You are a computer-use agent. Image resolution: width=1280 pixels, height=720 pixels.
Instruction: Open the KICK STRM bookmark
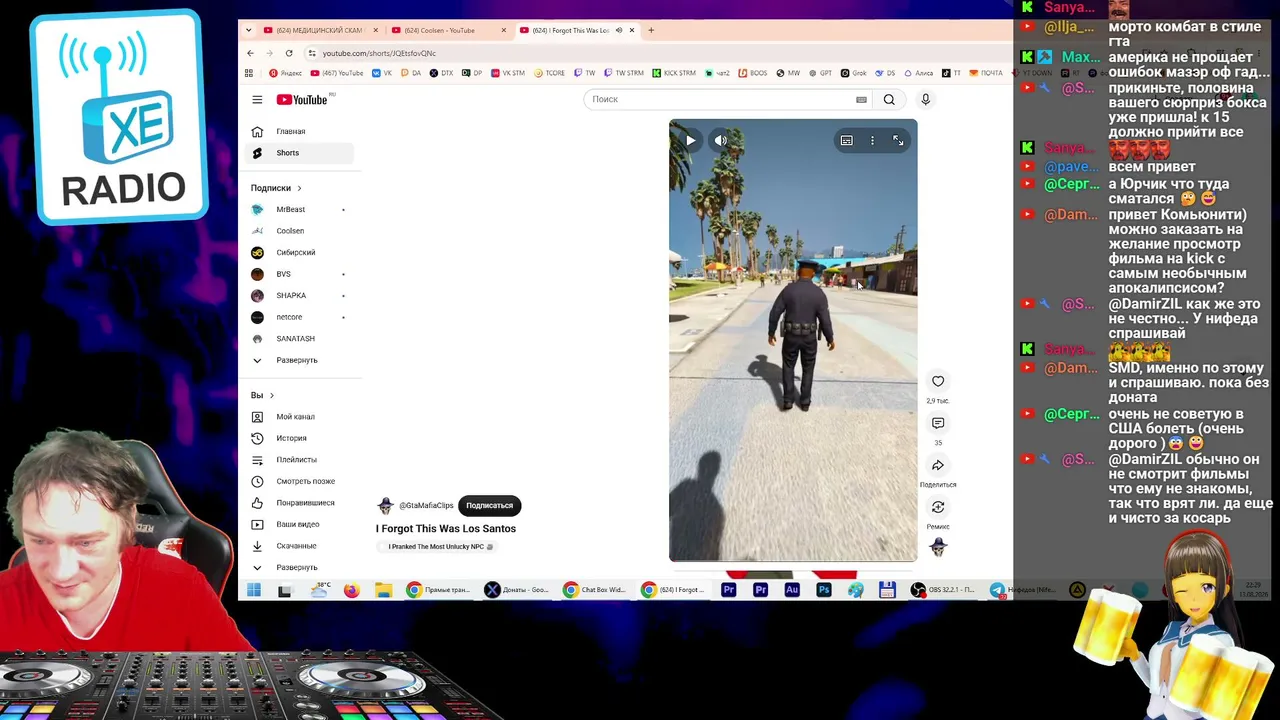tap(674, 73)
